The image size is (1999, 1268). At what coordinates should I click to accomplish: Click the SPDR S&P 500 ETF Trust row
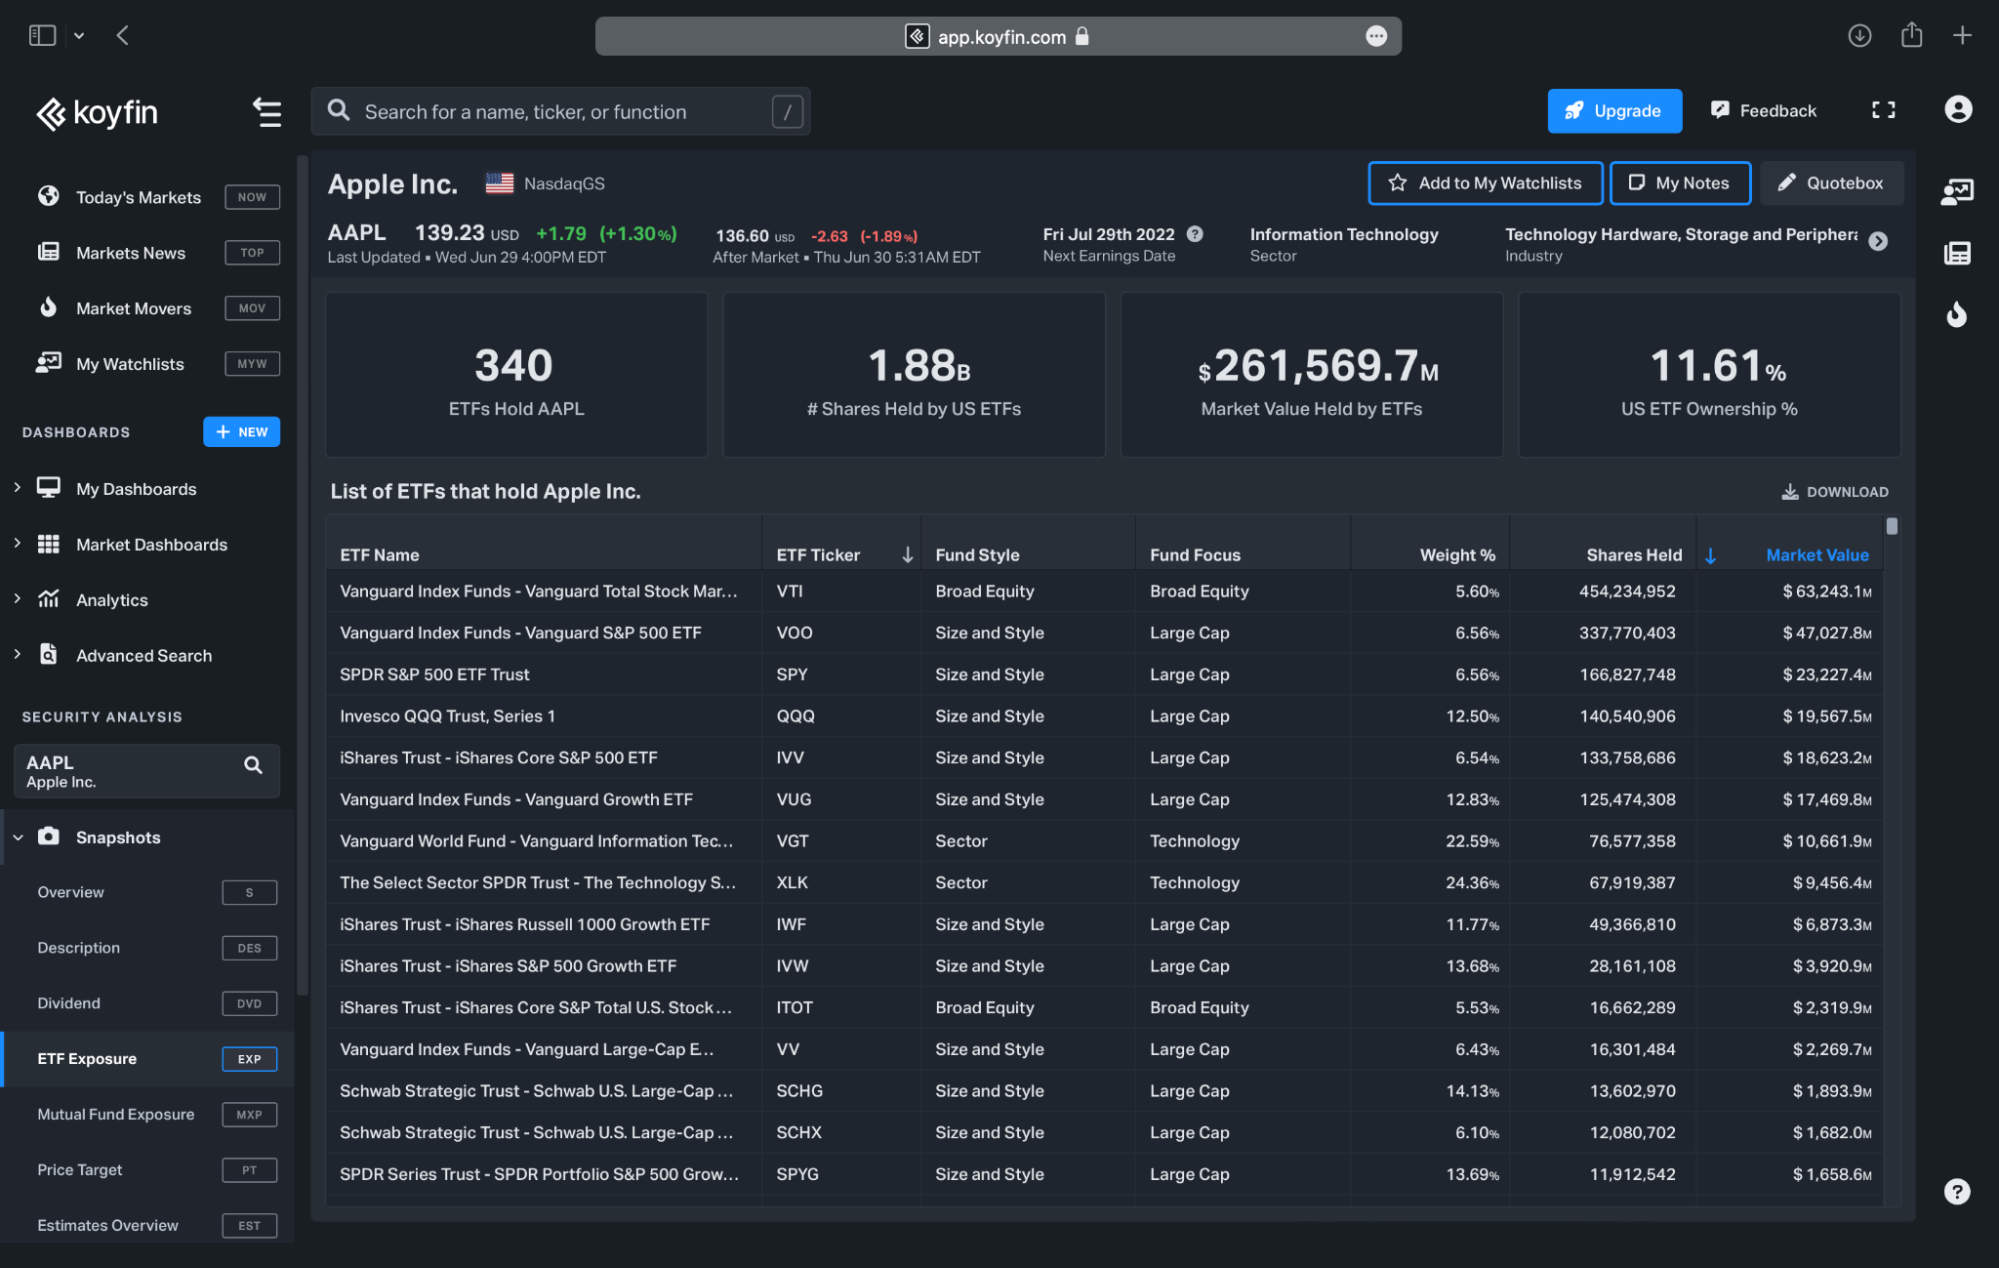(1105, 675)
